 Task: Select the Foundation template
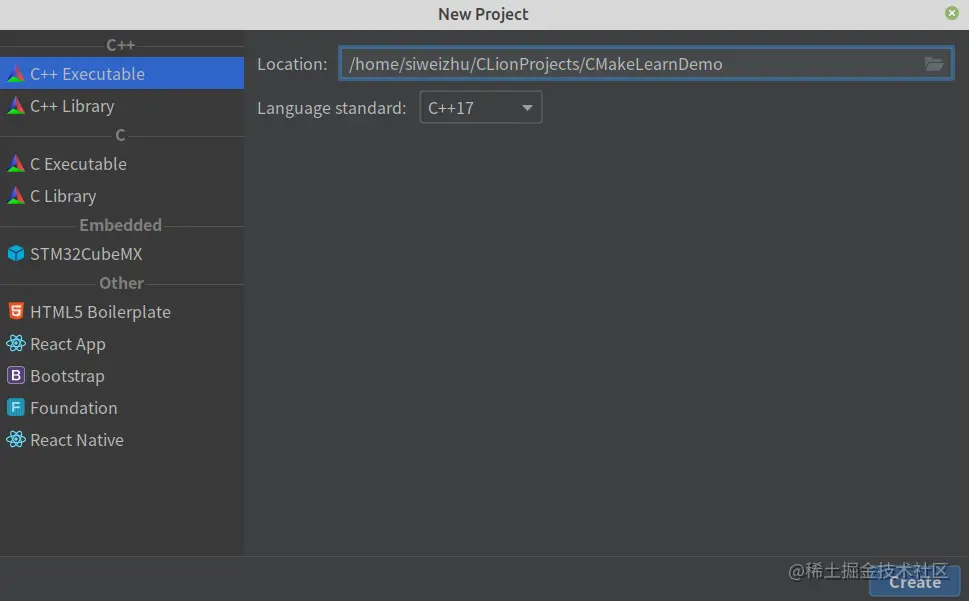pos(122,408)
